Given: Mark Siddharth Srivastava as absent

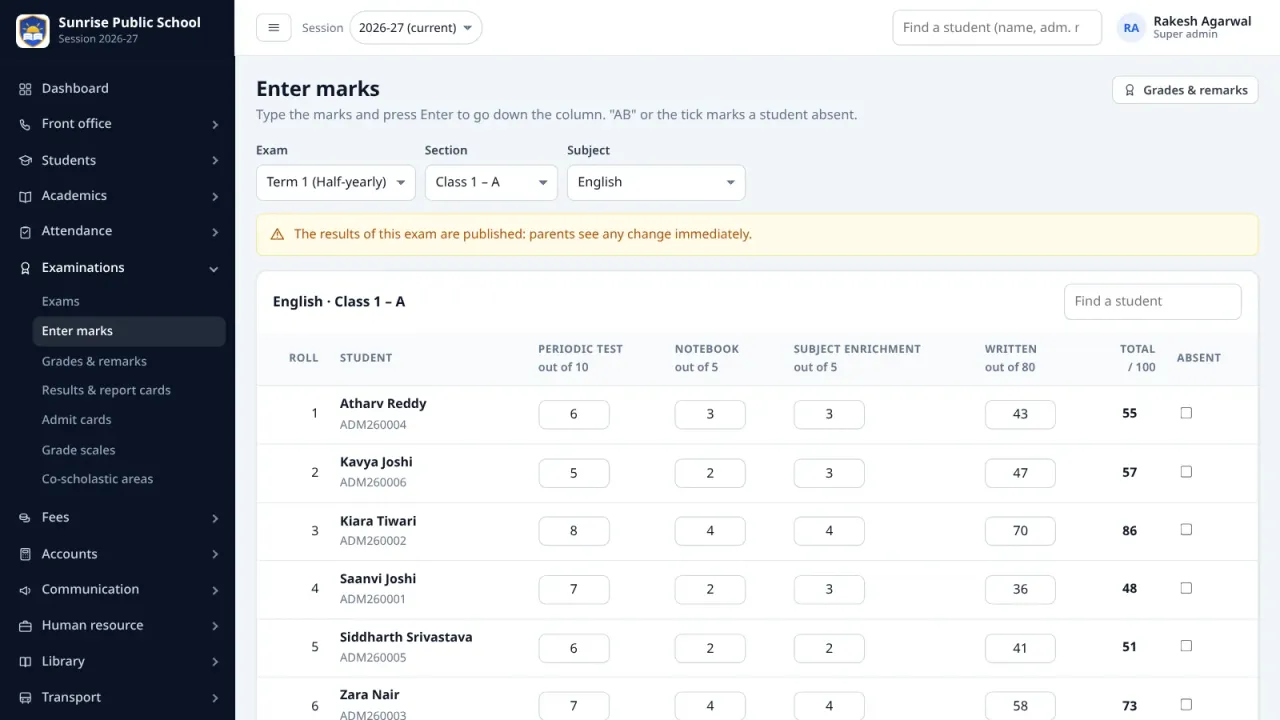Looking at the screenshot, I should pos(1186,646).
